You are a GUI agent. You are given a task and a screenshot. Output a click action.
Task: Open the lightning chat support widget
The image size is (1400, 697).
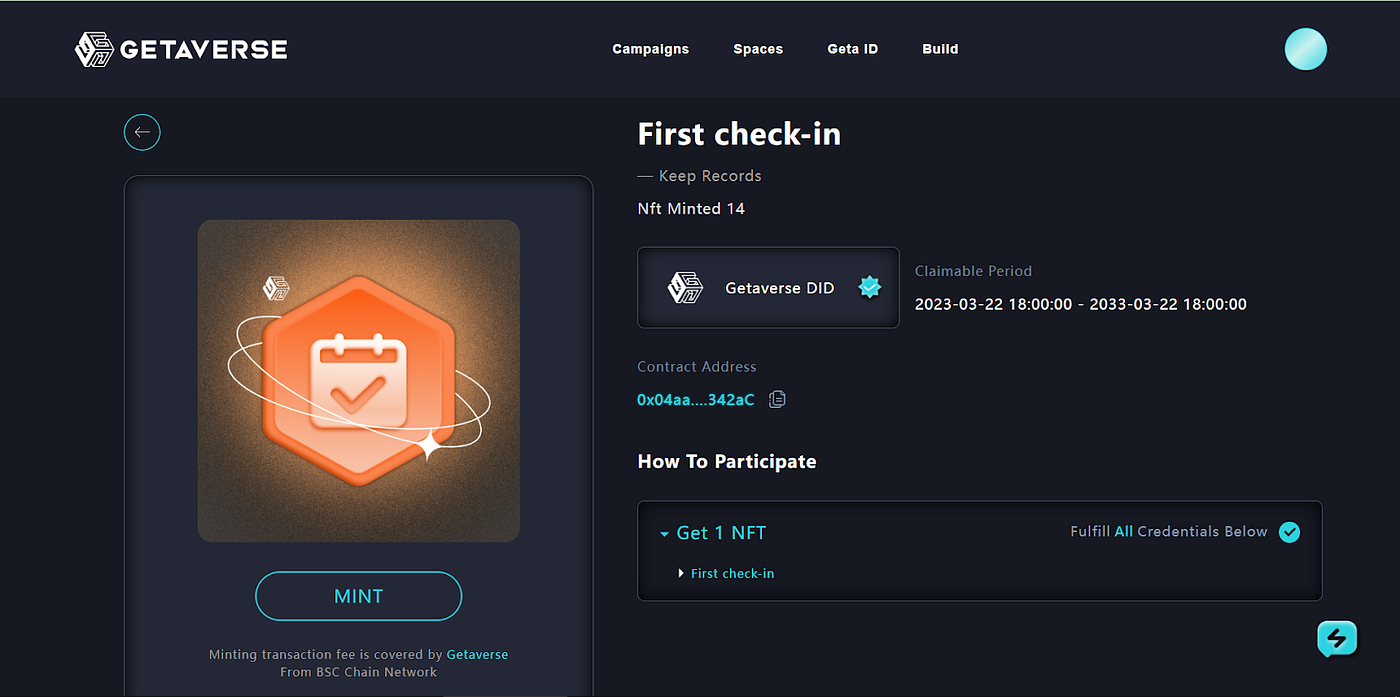(1337, 638)
